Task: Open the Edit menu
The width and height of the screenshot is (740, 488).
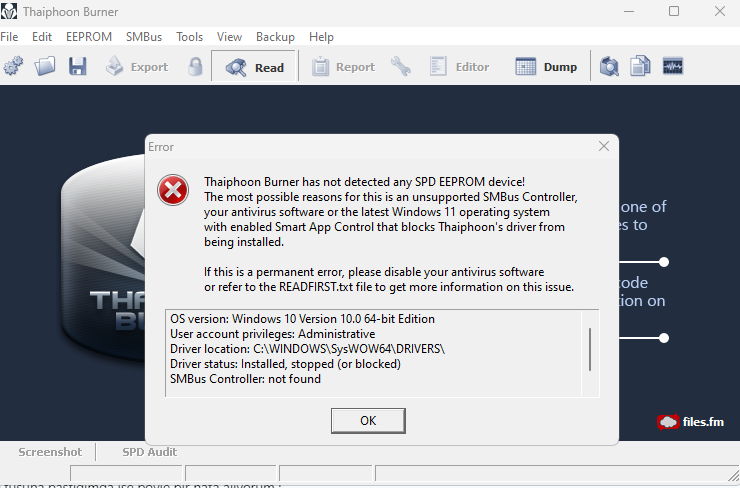Action: click(x=42, y=37)
